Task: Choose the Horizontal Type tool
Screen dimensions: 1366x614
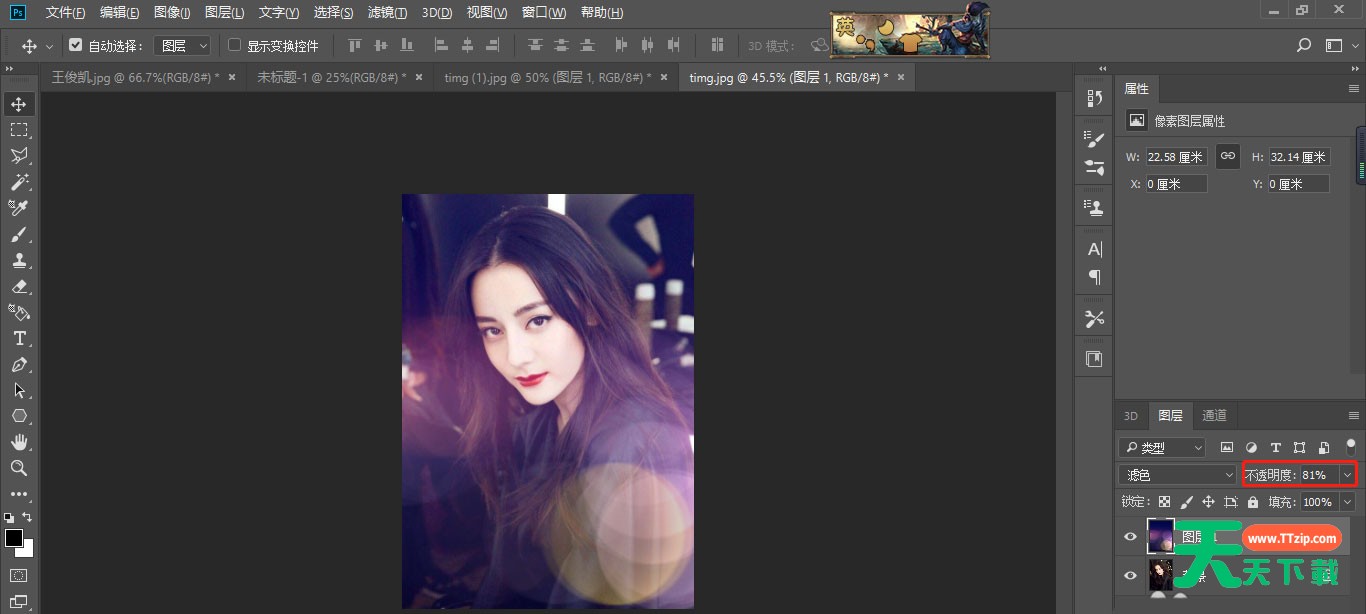Action: (x=19, y=339)
